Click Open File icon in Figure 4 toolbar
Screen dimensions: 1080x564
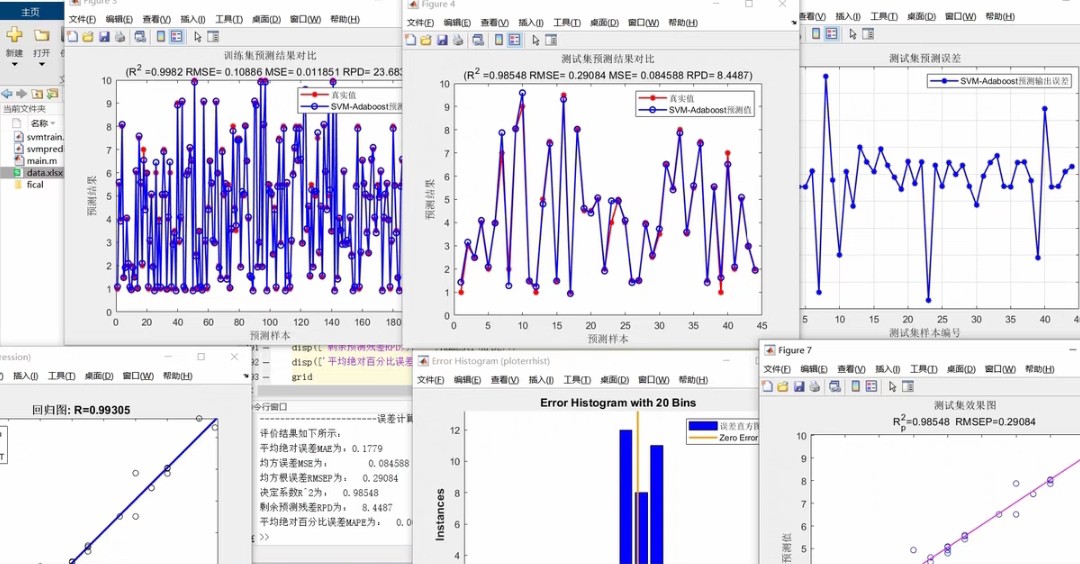[x=426, y=40]
